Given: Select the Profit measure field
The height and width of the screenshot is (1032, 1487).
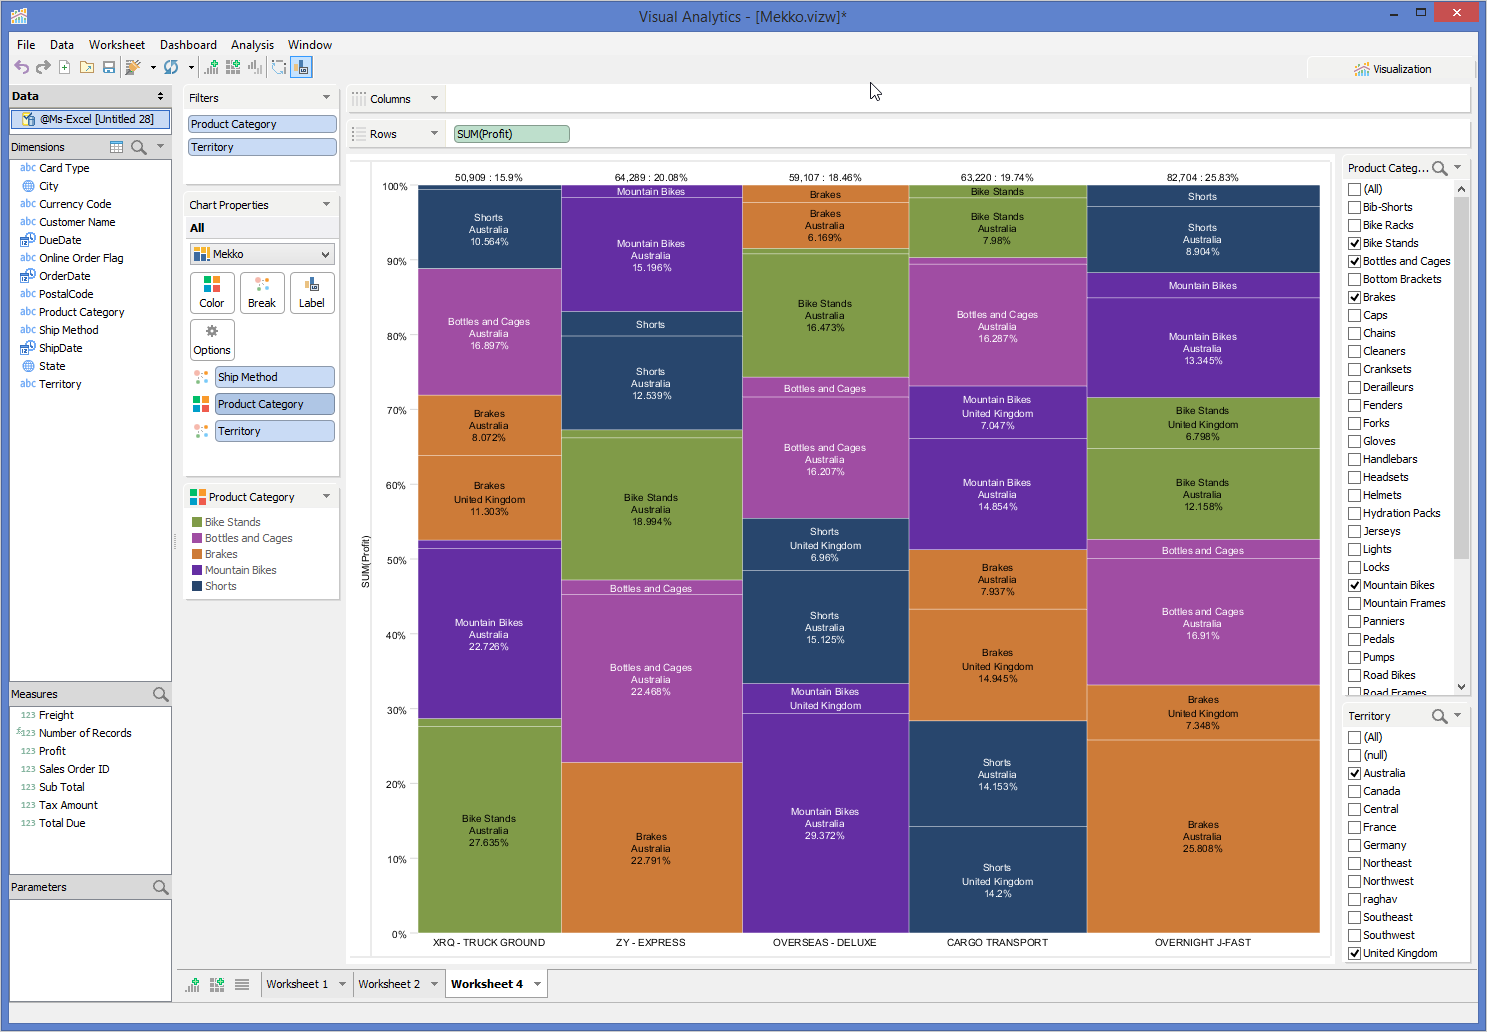Looking at the screenshot, I should pyautogui.click(x=52, y=751).
